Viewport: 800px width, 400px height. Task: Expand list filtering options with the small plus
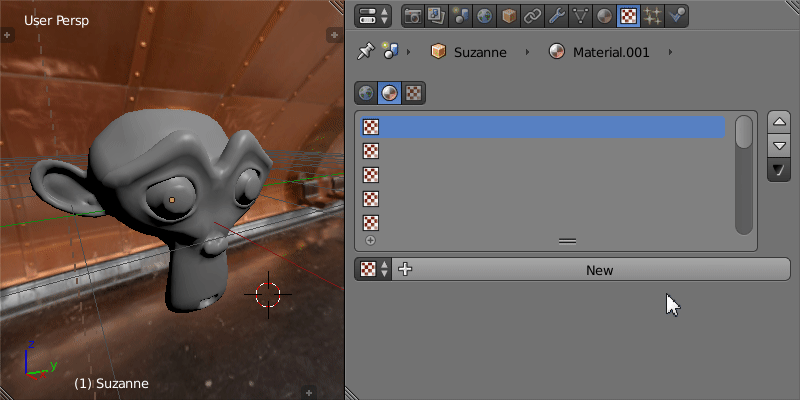coord(370,240)
